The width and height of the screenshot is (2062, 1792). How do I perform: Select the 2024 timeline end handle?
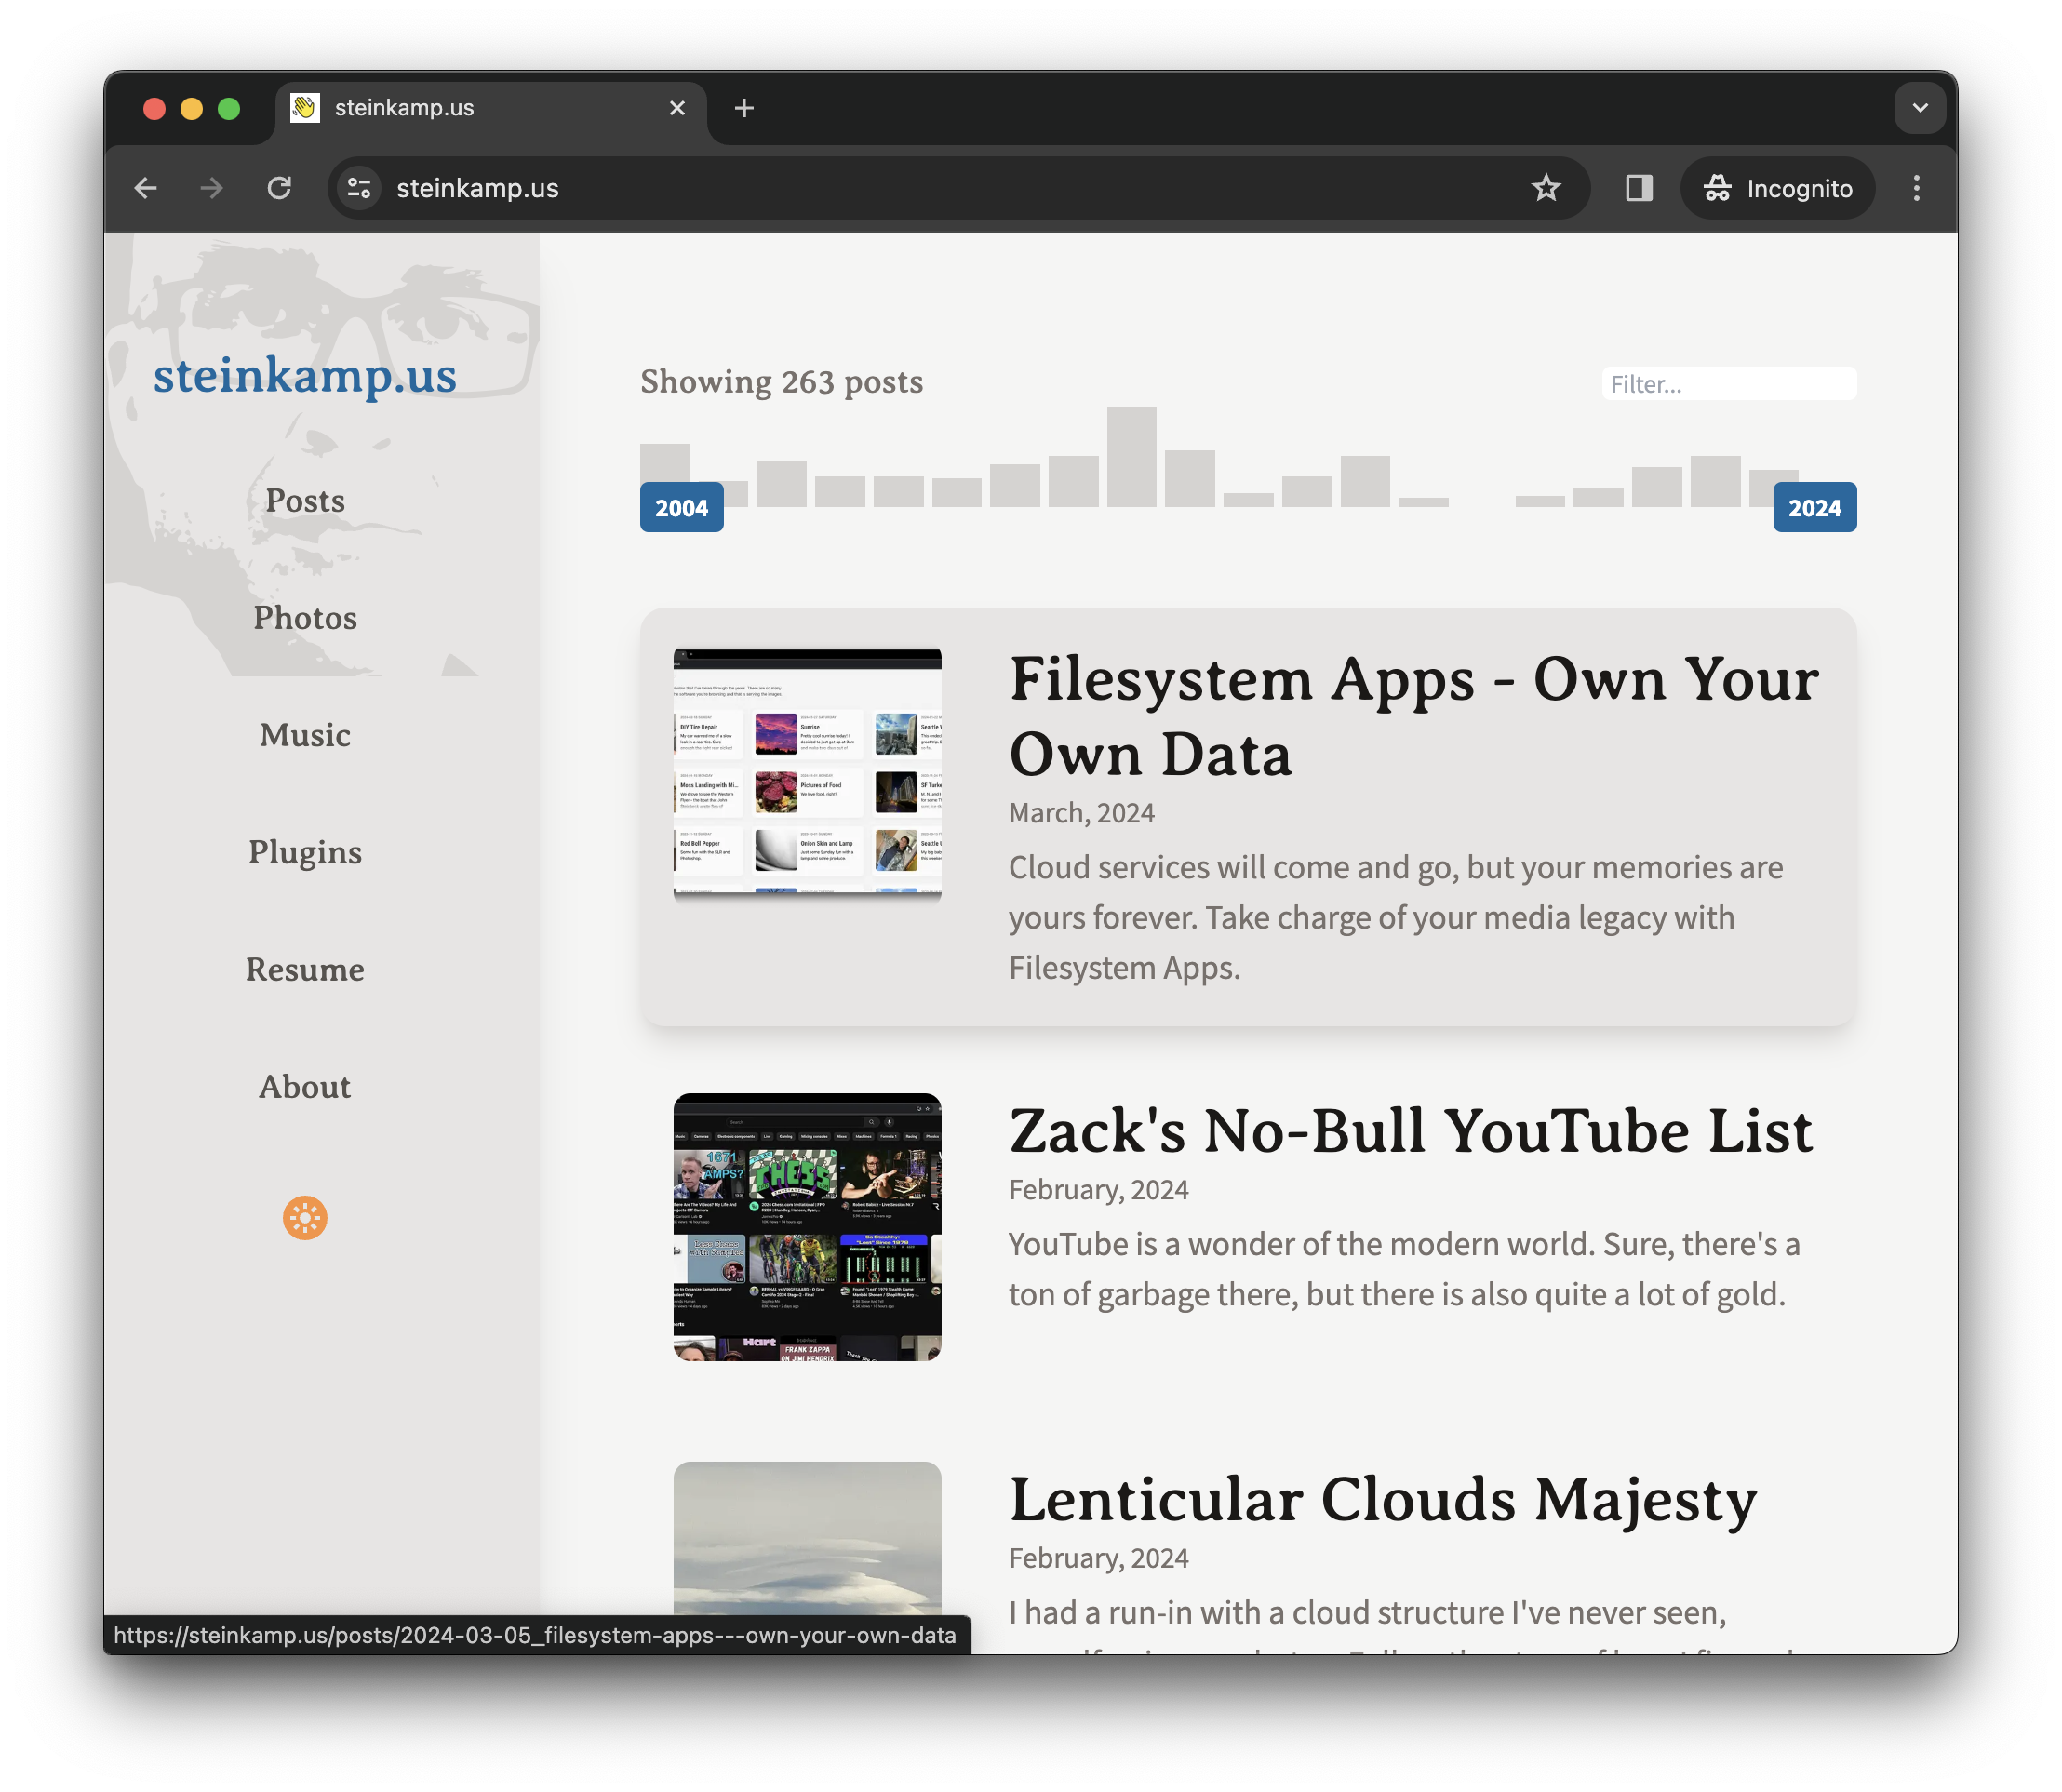pos(1814,507)
